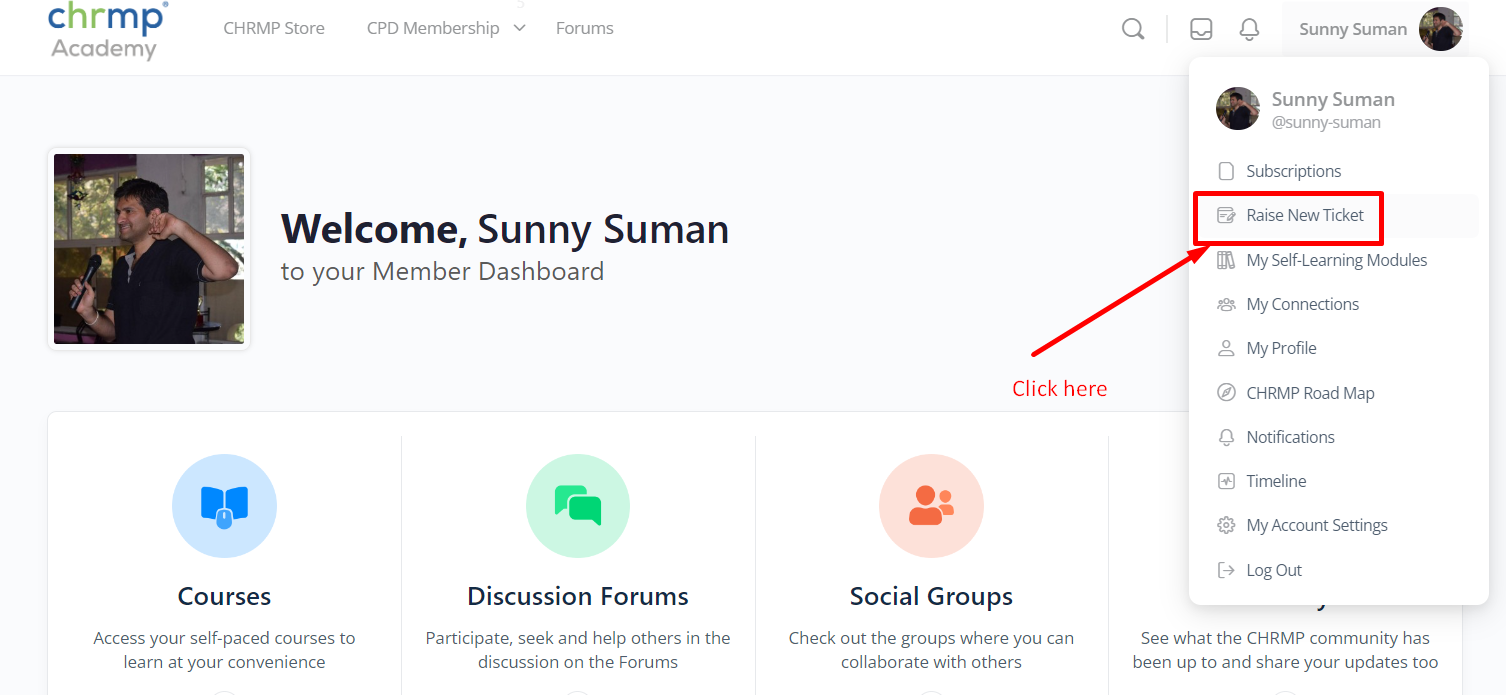
Task: Click the header profile avatar
Action: (x=1441, y=29)
